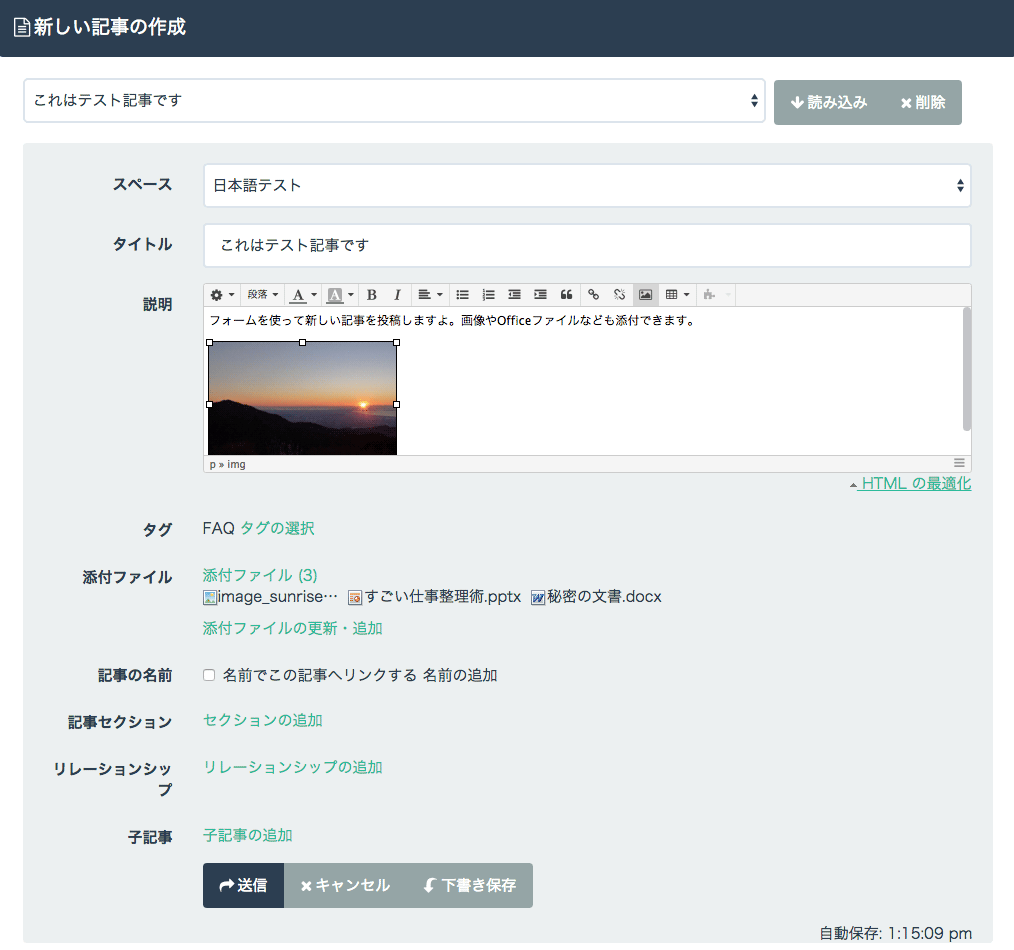Open the table insert dropdown
This screenshot has width=1014, height=950.
coord(677,295)
